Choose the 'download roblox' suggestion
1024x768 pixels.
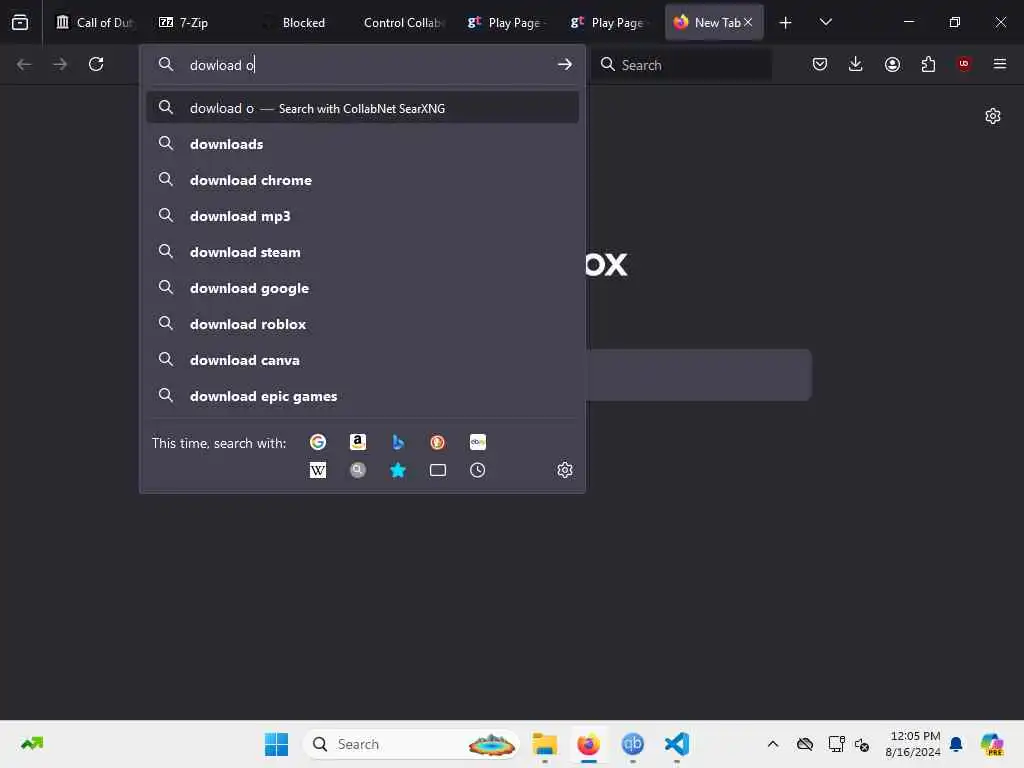[x=362, y=323]
